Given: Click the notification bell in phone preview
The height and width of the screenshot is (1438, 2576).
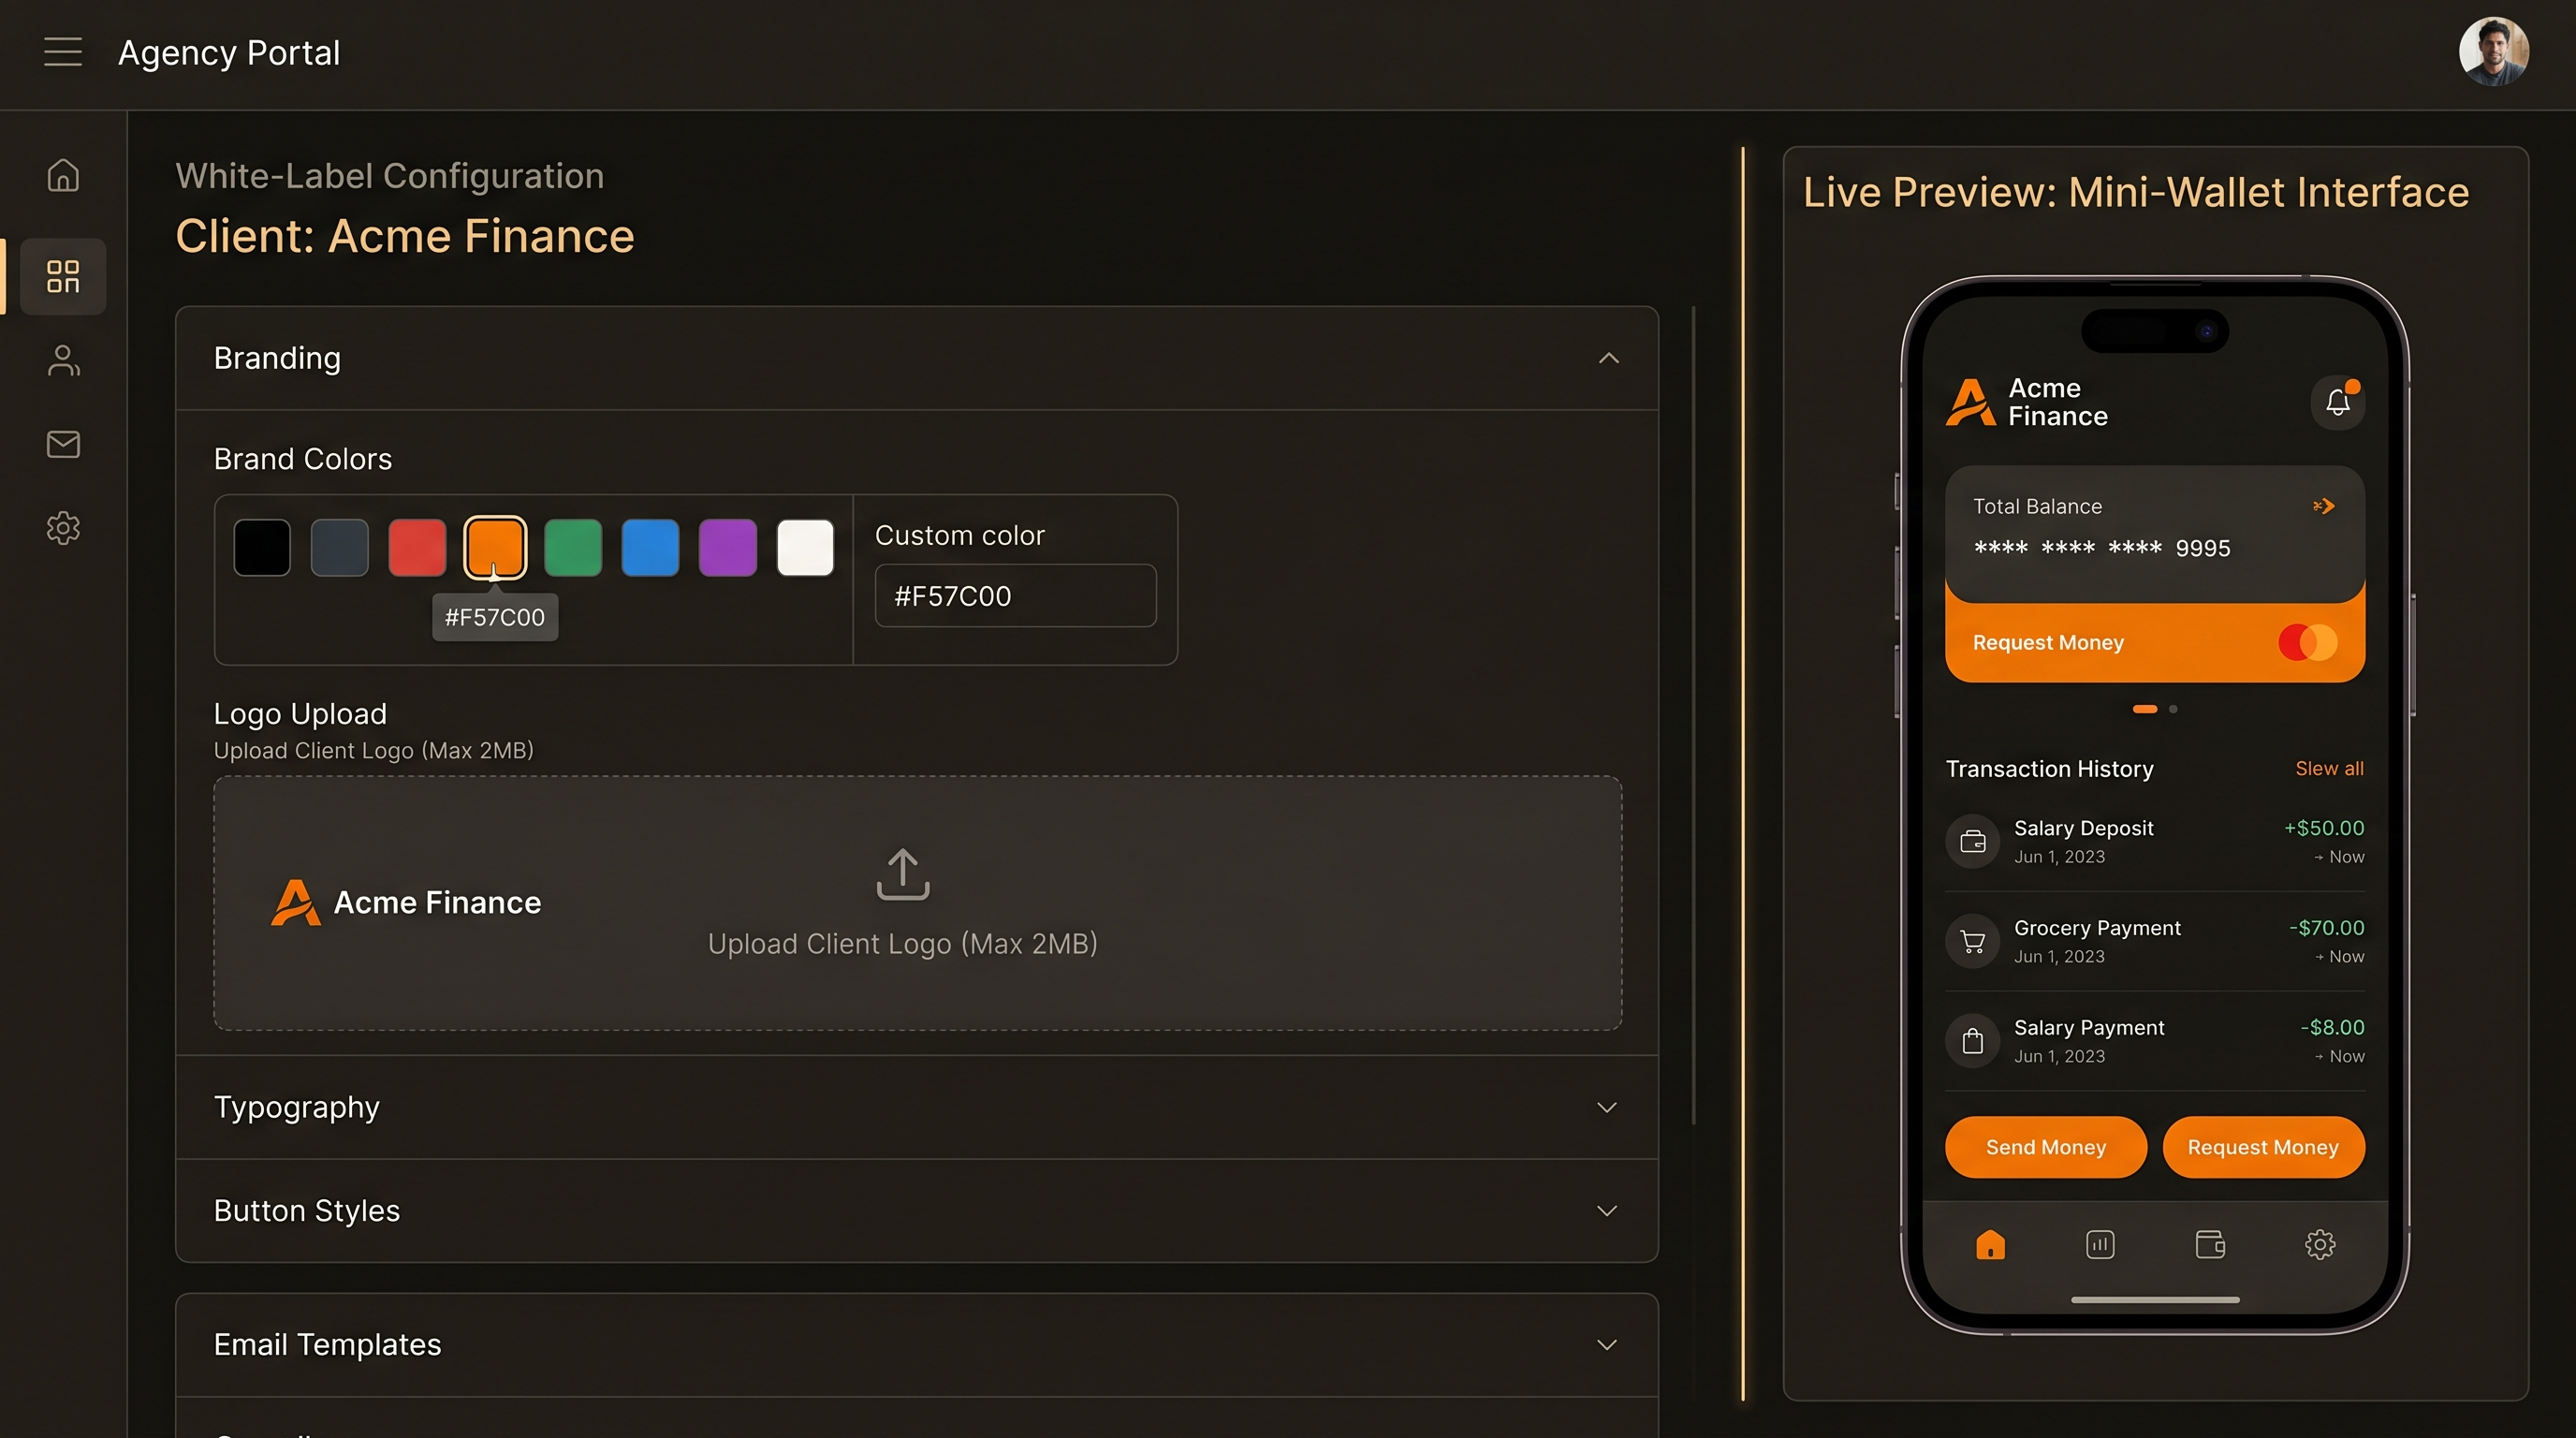Looking at the screenshot, I should pyautogui.click(x=2337, y=402).
